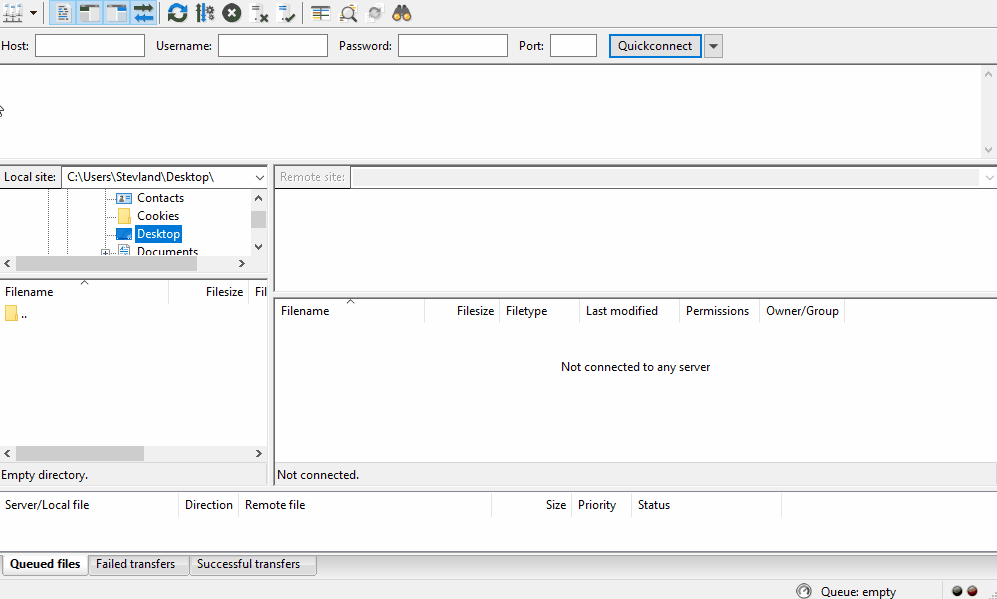Open directory listing filters dialog
The image size is (997, 599).
click(320, 13)
